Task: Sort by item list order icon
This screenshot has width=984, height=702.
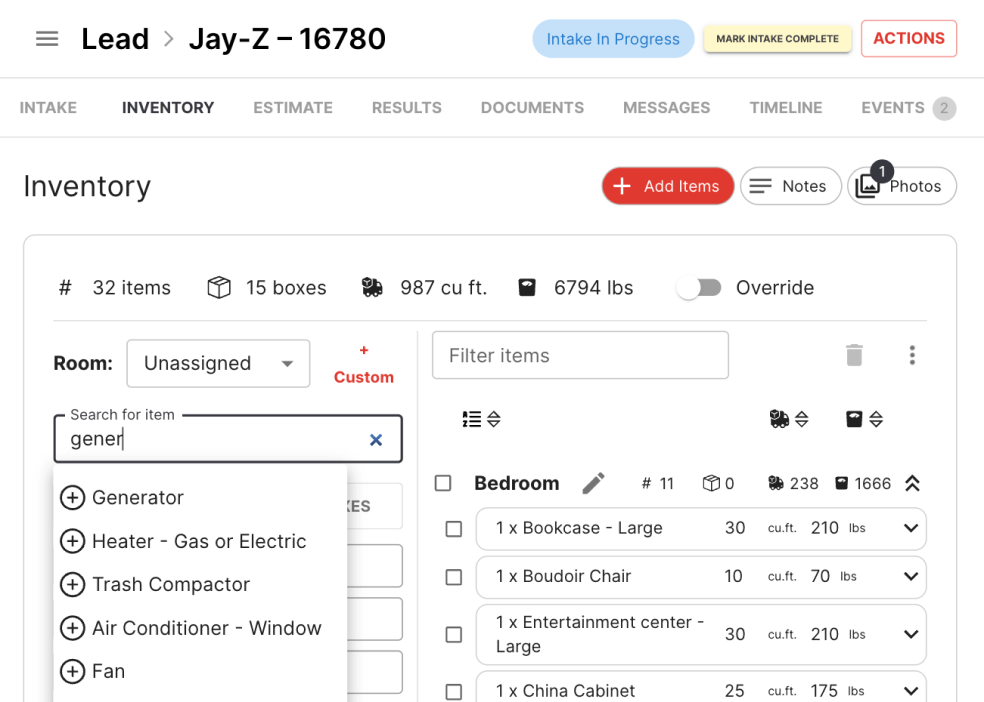Action: click(481, 419)
